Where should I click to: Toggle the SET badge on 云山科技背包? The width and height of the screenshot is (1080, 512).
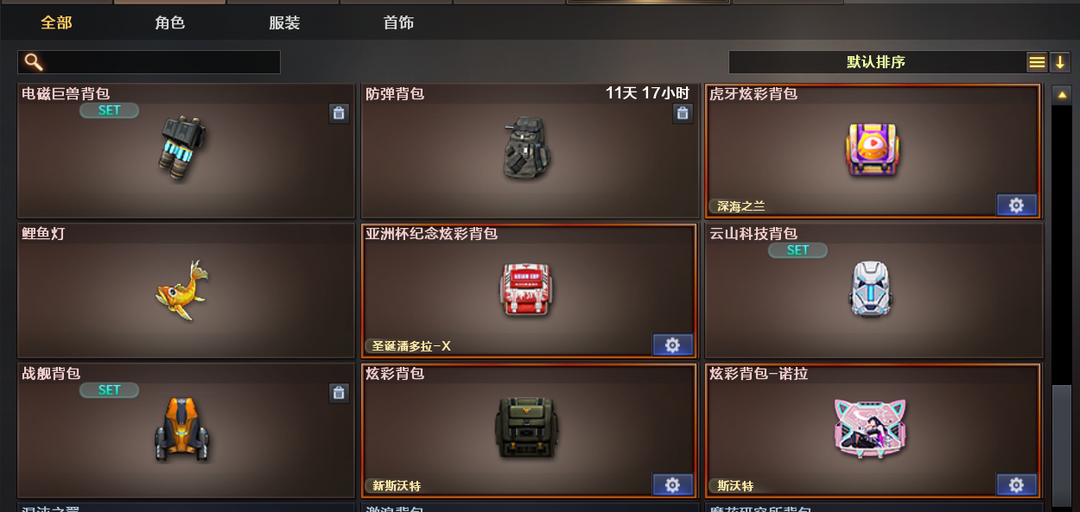click(798, 250)
